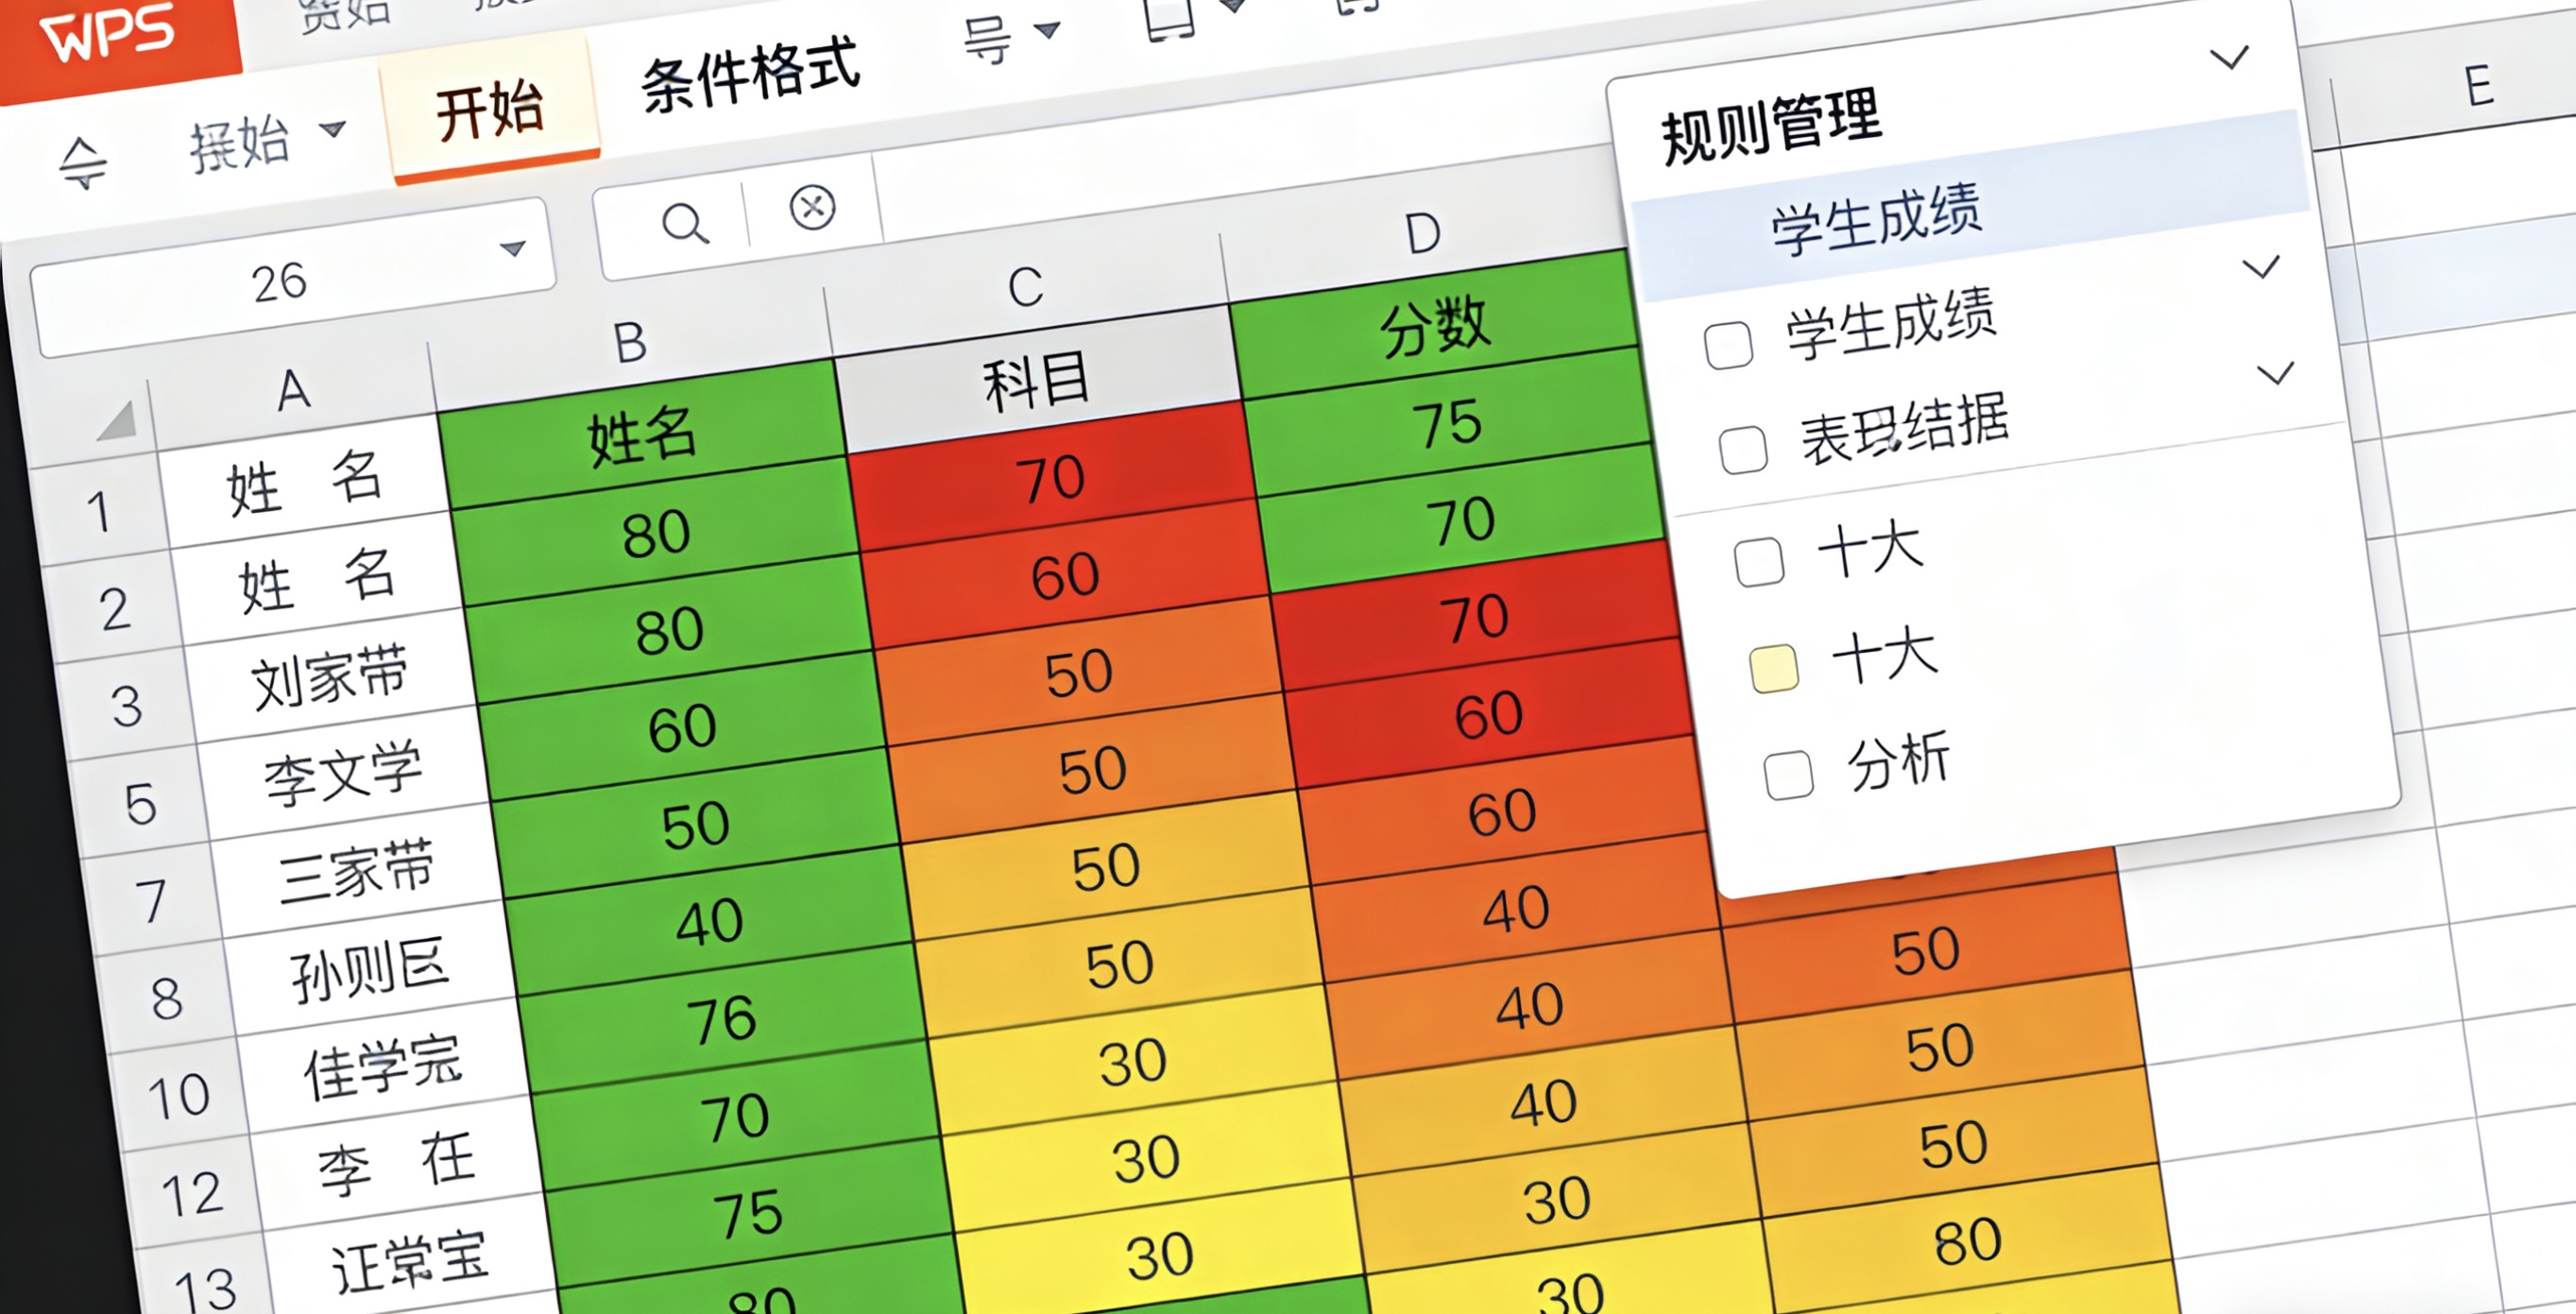Enable the 学生成绩 rule checkbox
This screenshot has width=2576, height=1314.
click(x=1730, y=345)
